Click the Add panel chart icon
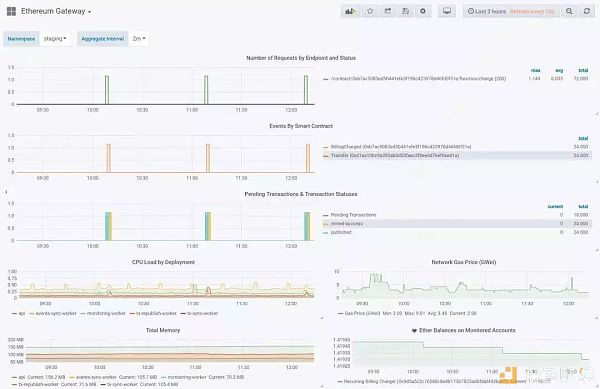Screen dimensions: 600x389 tap(351, 11)
